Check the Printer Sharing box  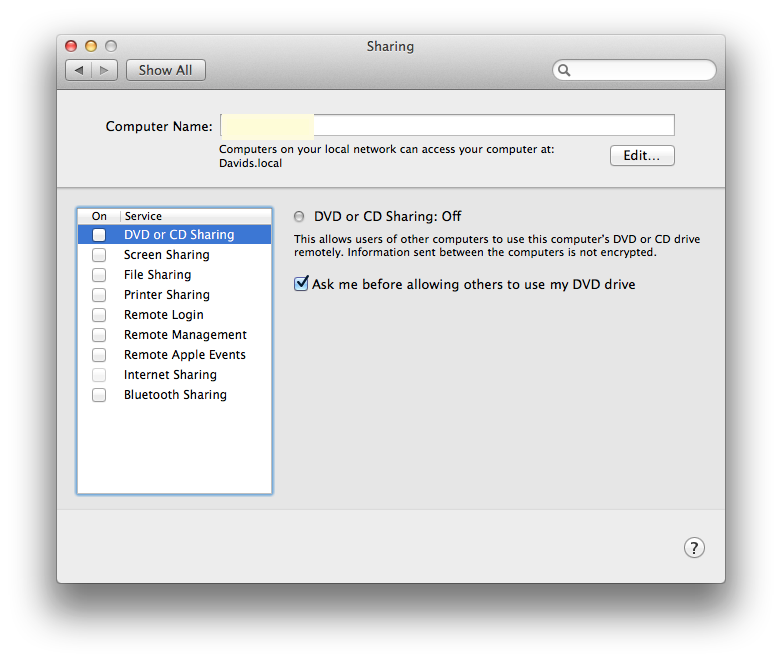click(99, 295)
